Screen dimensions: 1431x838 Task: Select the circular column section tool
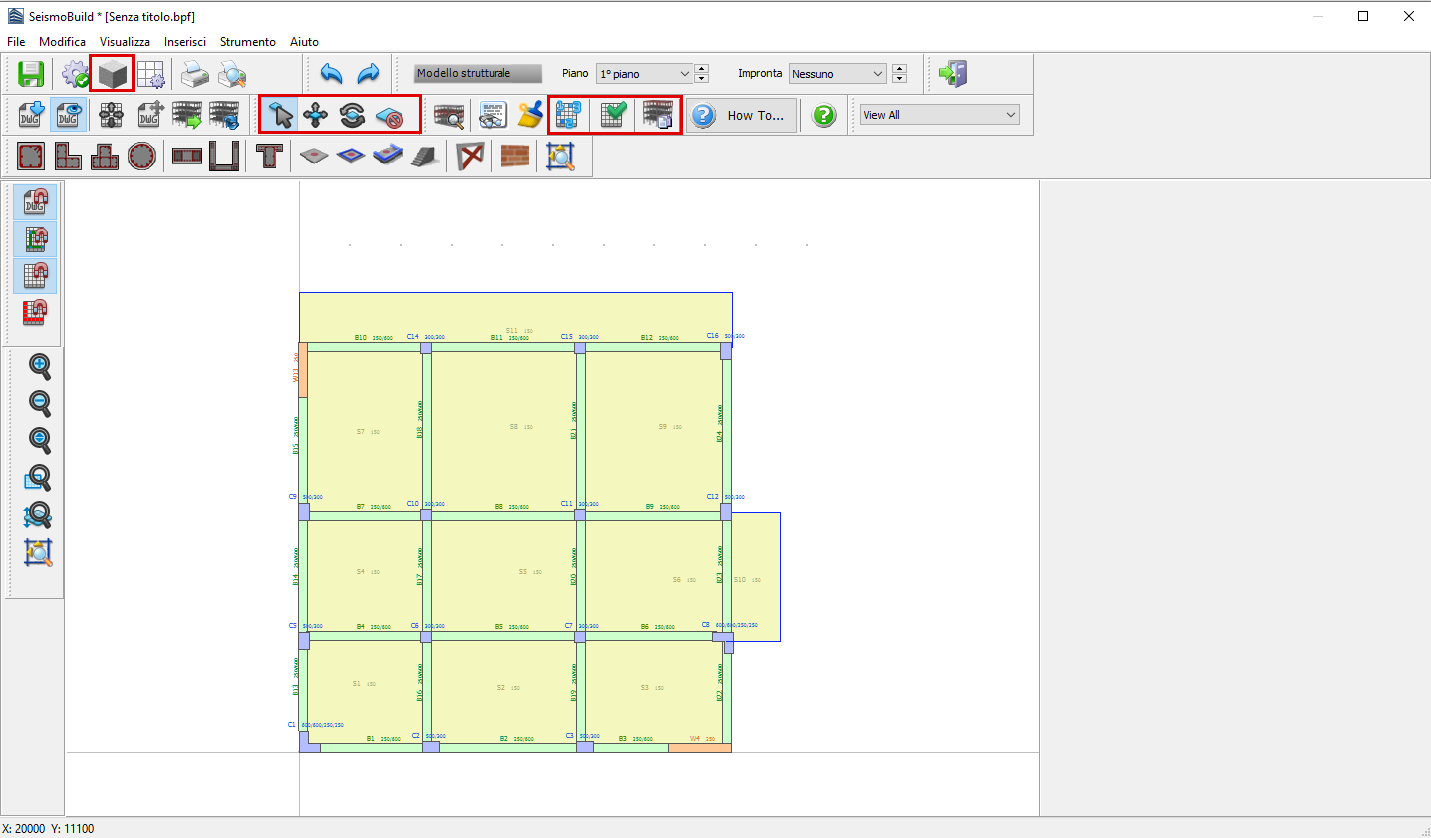point(142,157)
